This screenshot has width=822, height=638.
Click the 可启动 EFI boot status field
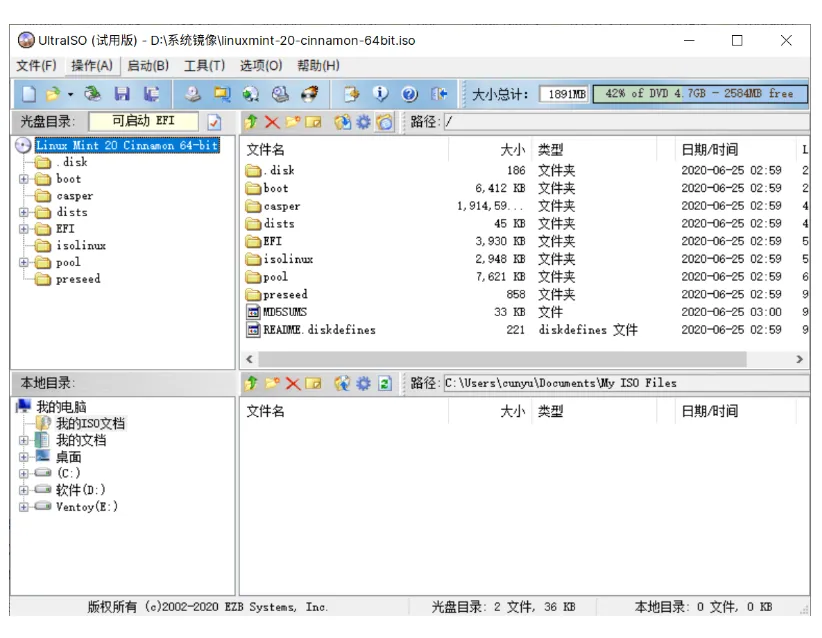144,122
